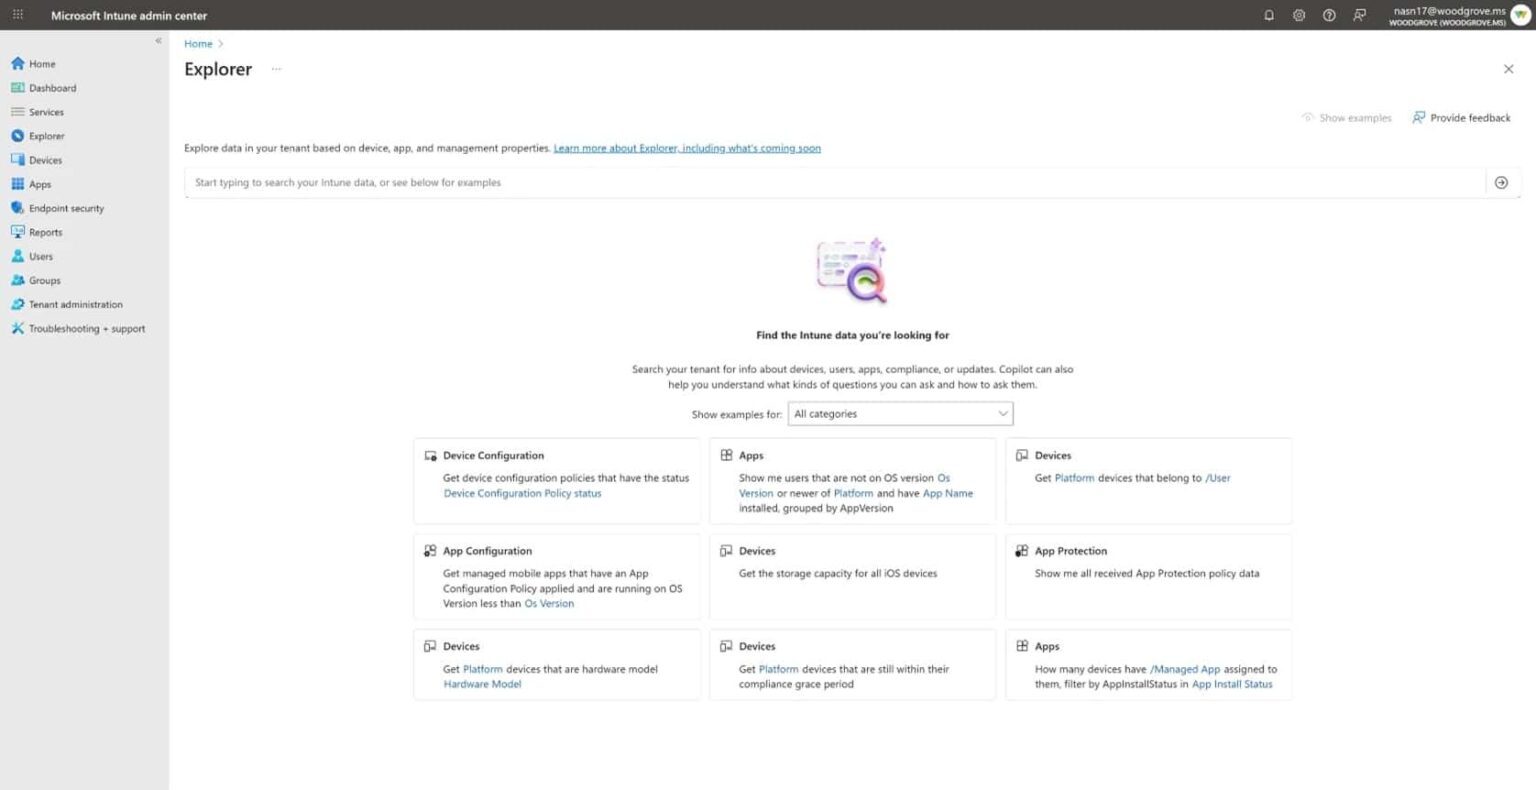This screenshot has width=1536, height=790.
Task: Open the nasn17 account avatar menu
Action: pos(1520,15)
